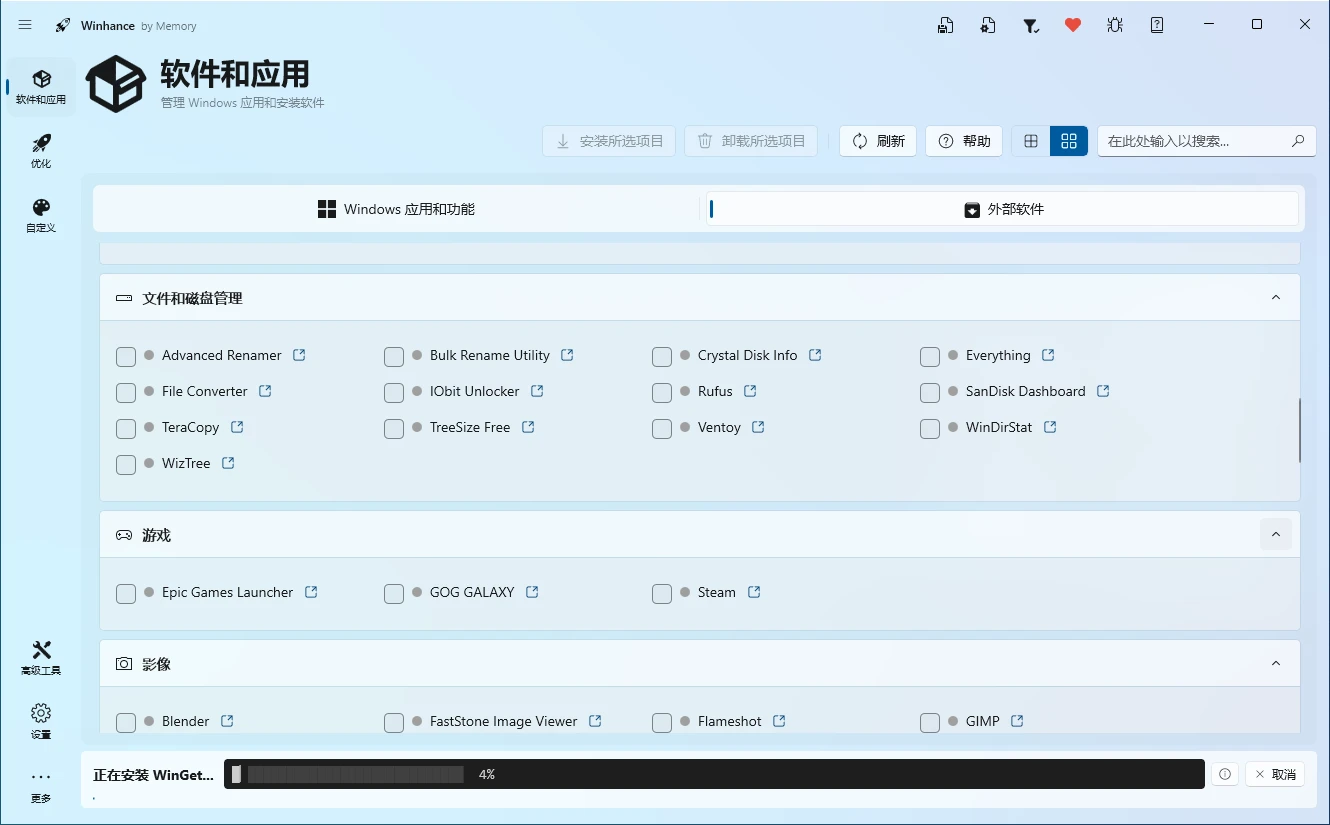Cancel the WinGet installation progress
This screenshot has height=825, width=1330.
click(1274, 773)
